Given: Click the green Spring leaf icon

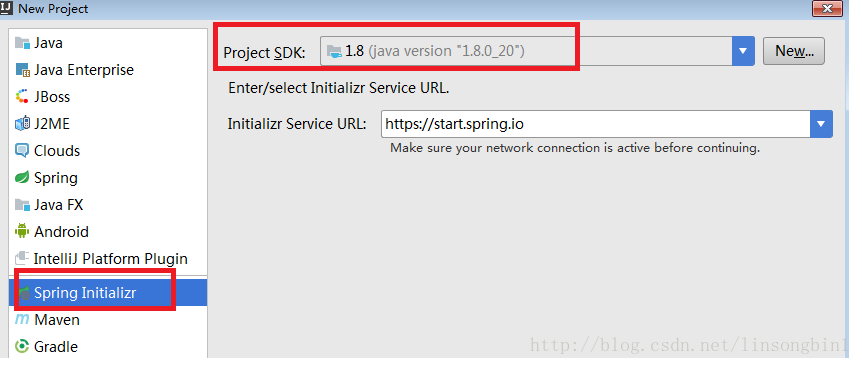Looking at the screenshot, I should [22, 178].
